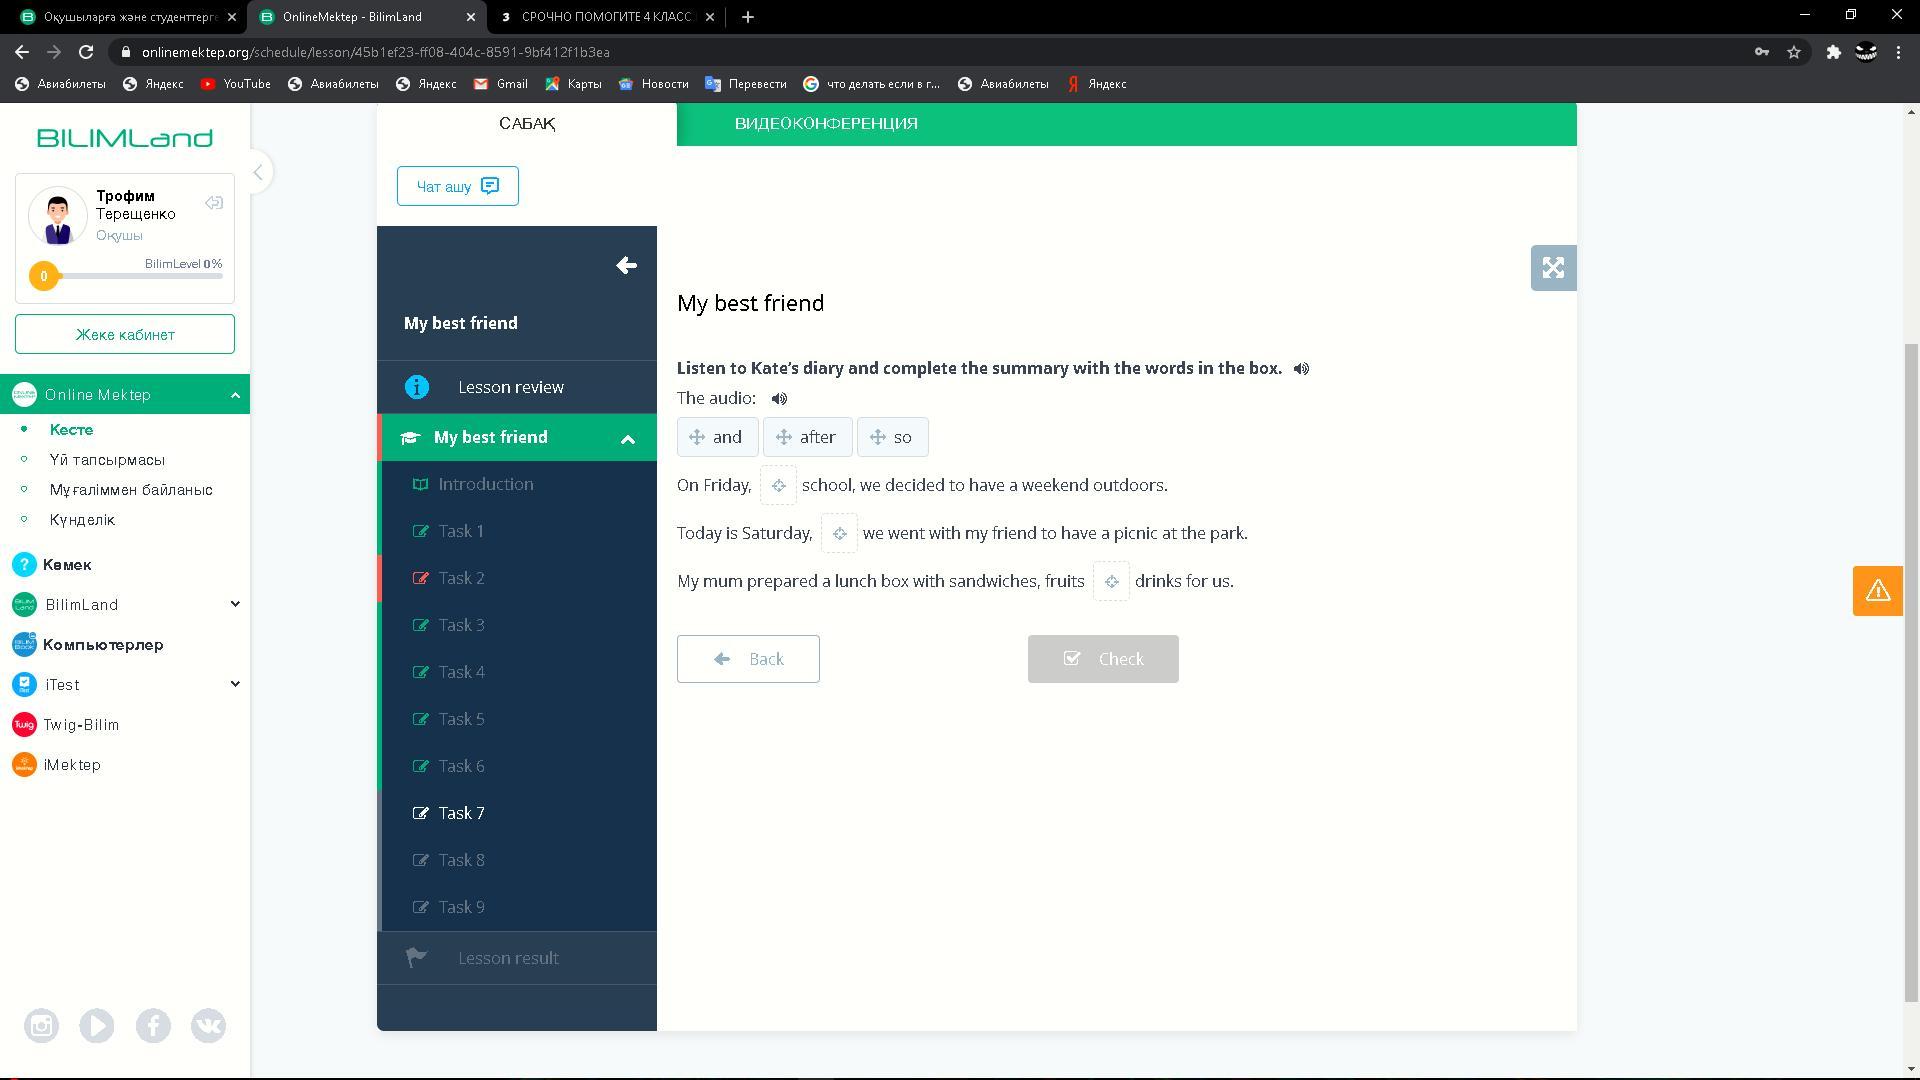The width and height of the screenshot is (1920, 1080).
Task: Select the 'after' word tile
Action: pyautogui.click(x=807, y=437)
